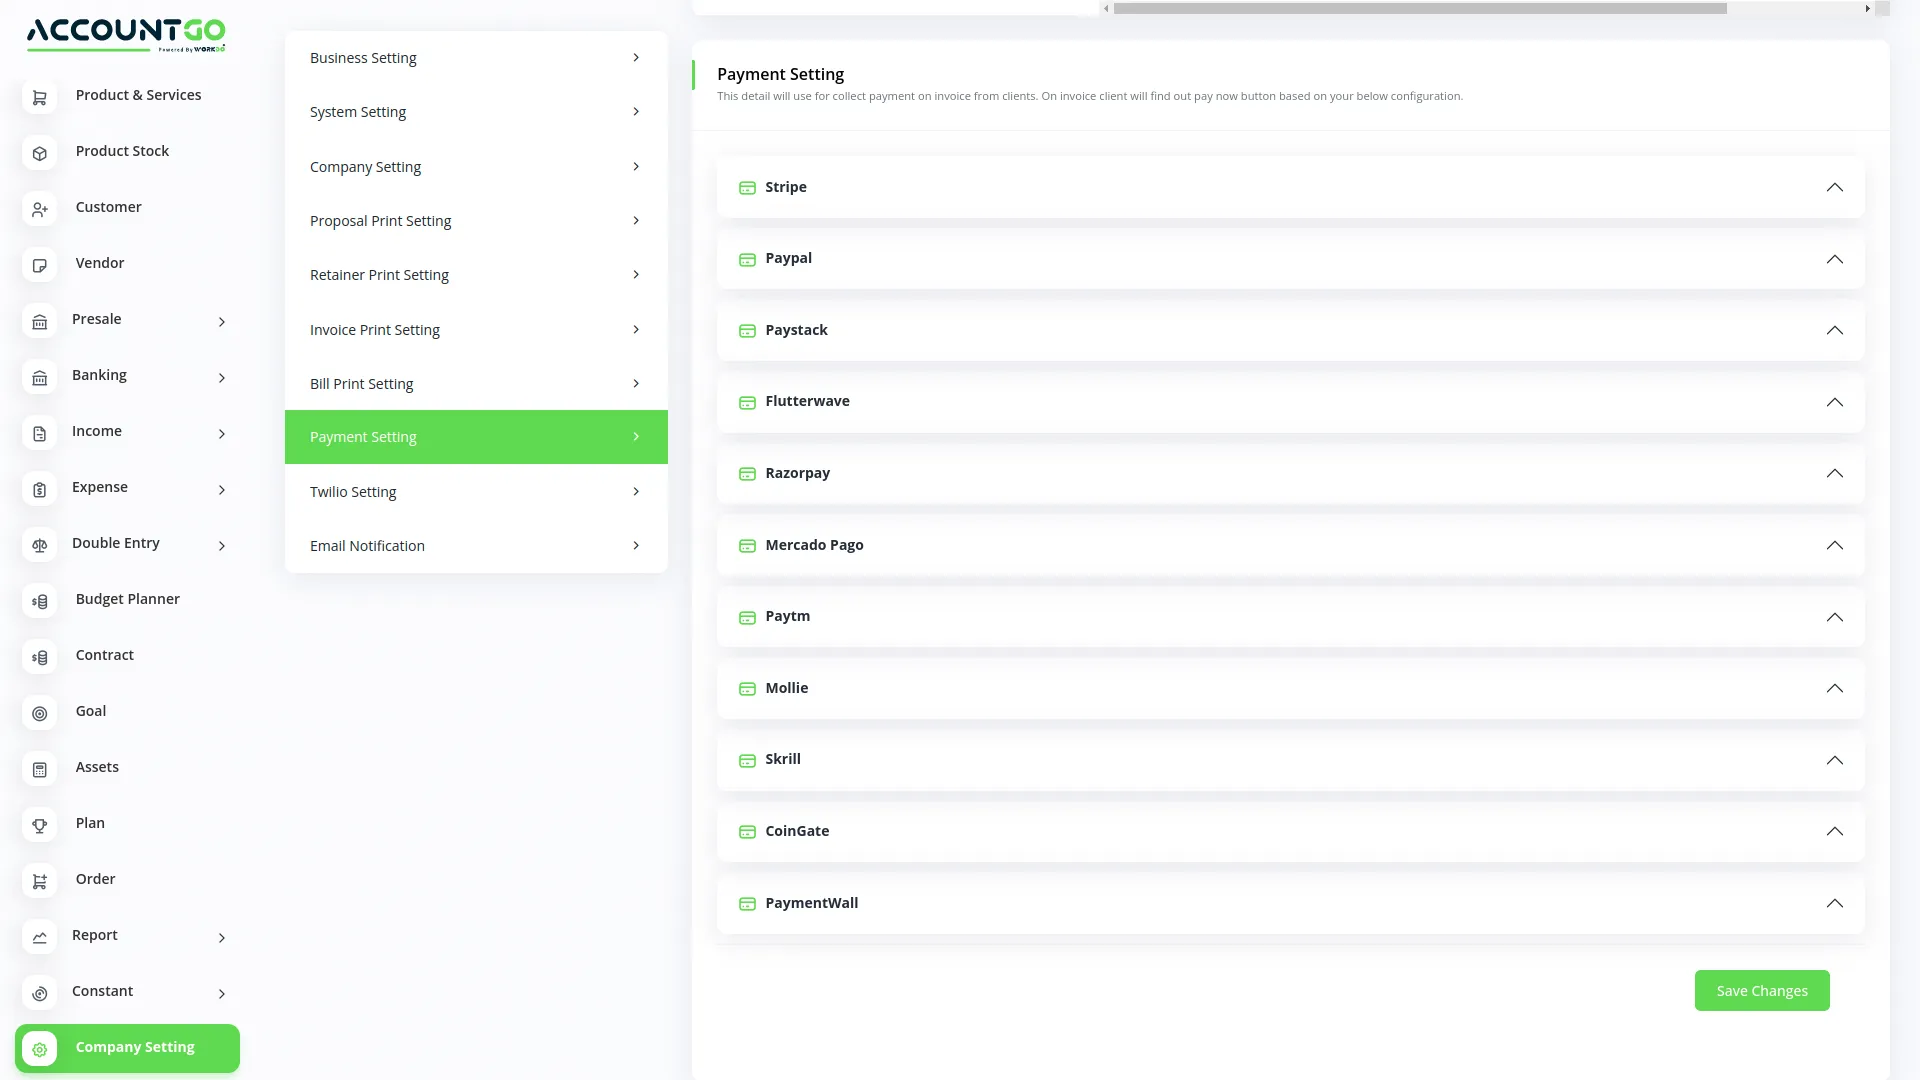Viewport: 1920px width, 1080px height.
Task: Expand the Report sidebar submenu
Action: coord(221,938)
